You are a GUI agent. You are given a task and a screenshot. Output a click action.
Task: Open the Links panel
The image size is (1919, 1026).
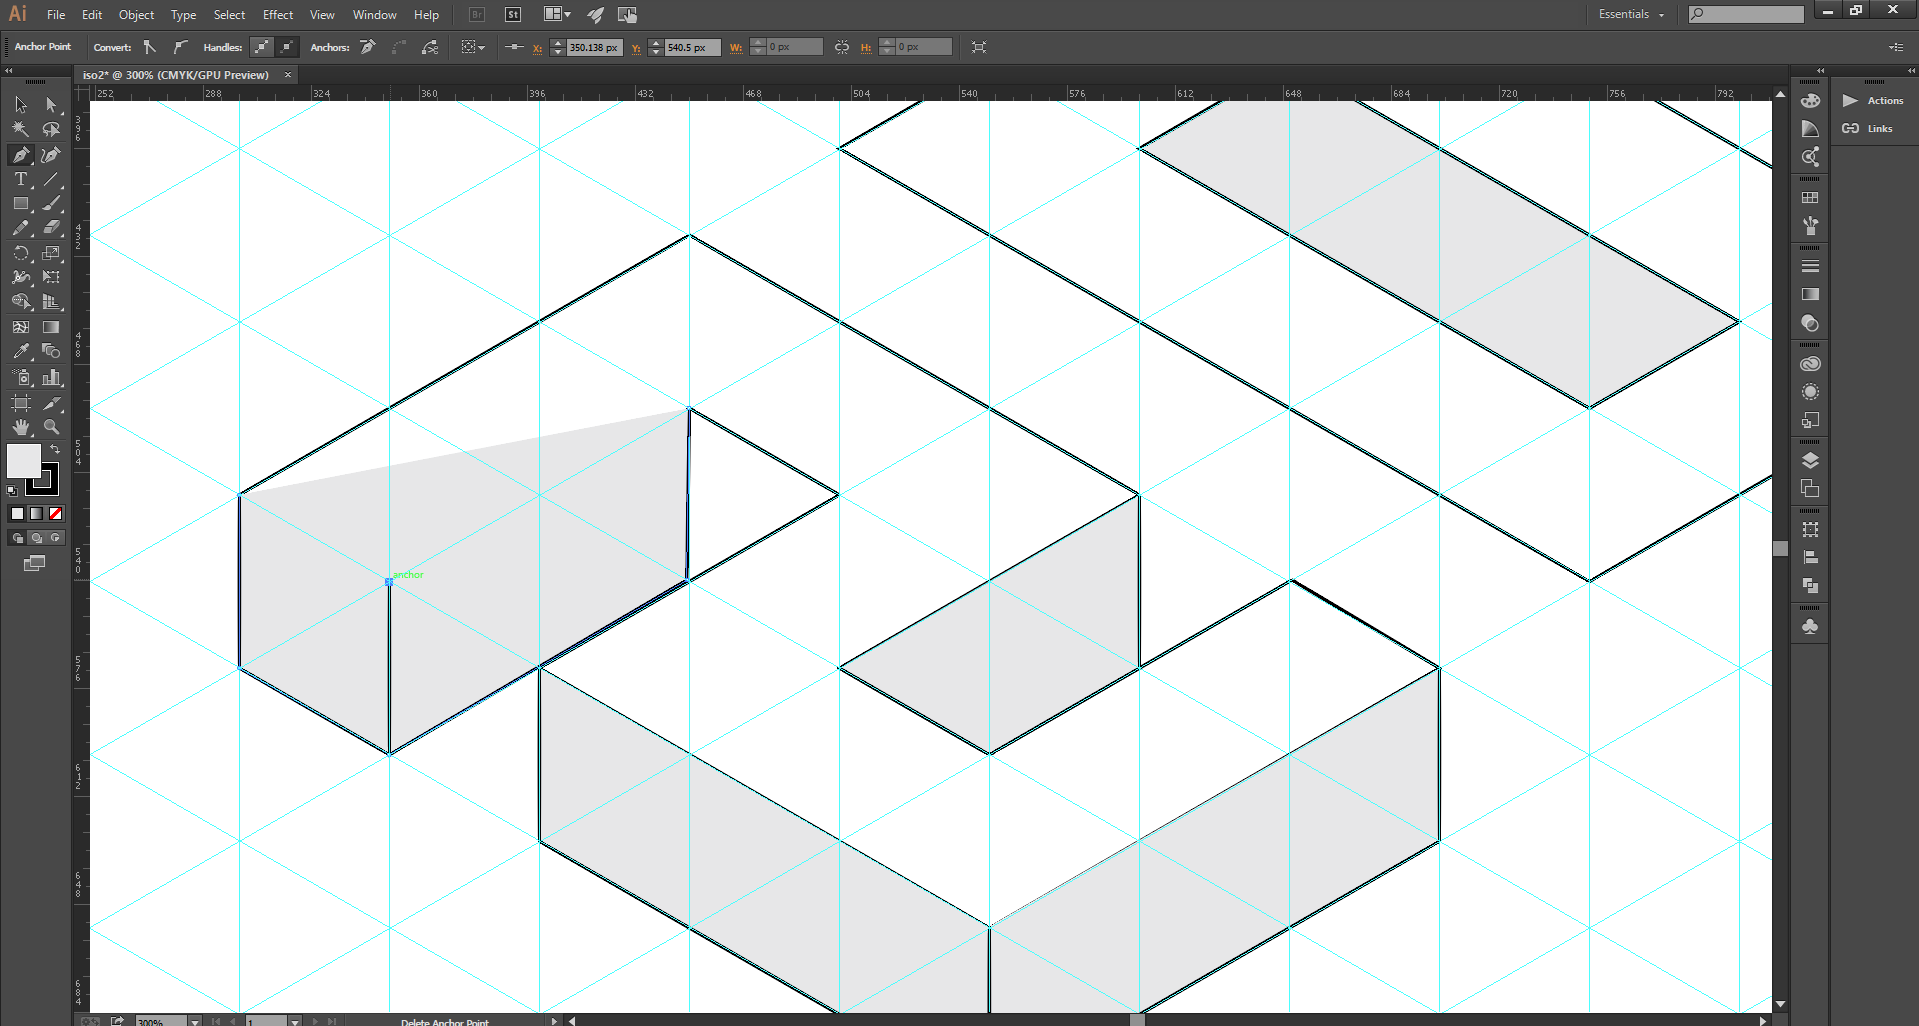pos(1868,129)
